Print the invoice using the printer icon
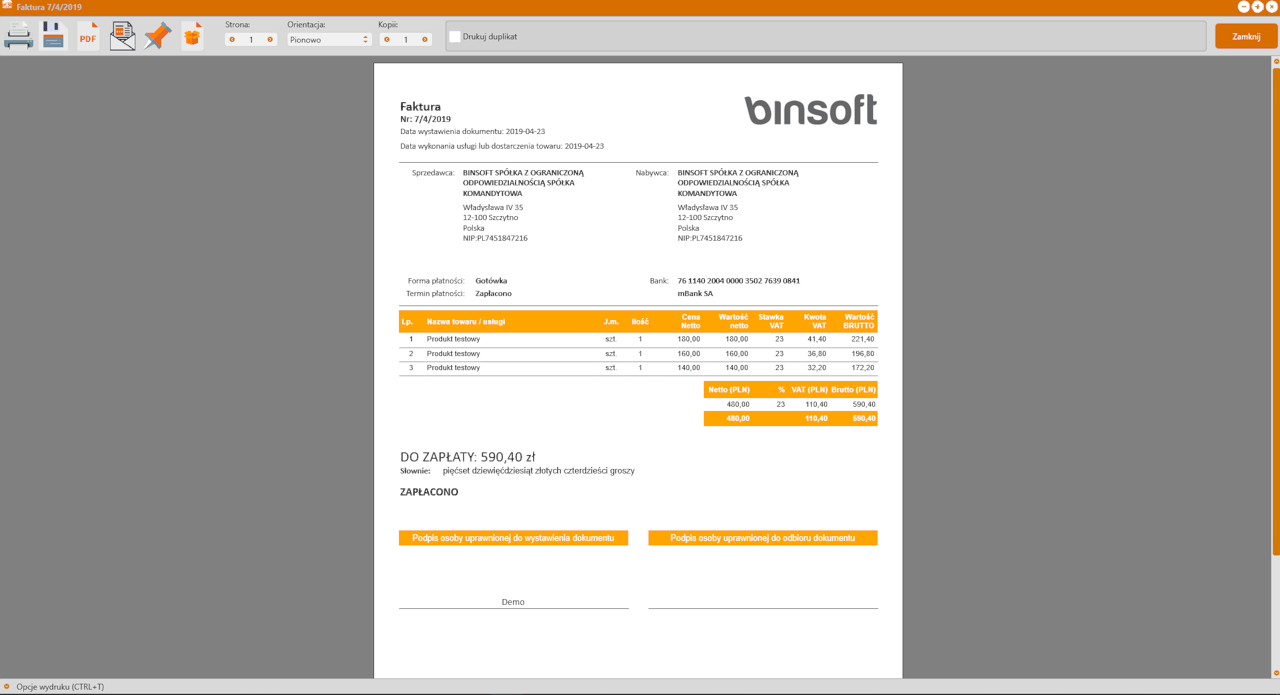The width and height of the screenshot is (1280, 695). point(18,36)
